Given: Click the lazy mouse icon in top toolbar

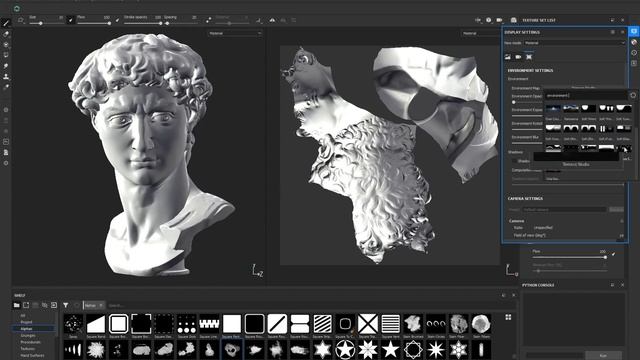Looking at the screenshot, I should point(209,20).
